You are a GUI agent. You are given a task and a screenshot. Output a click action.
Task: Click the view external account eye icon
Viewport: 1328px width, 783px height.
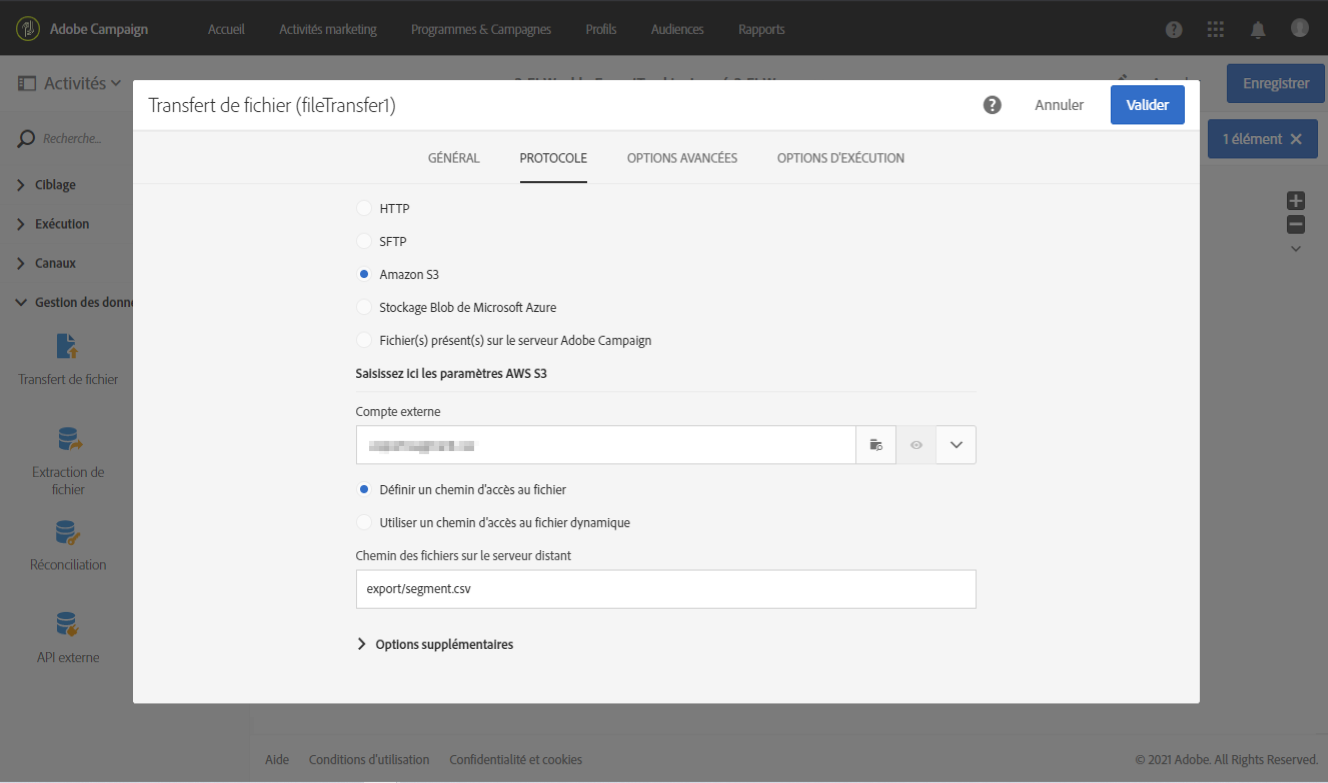(x=916, y=445)
